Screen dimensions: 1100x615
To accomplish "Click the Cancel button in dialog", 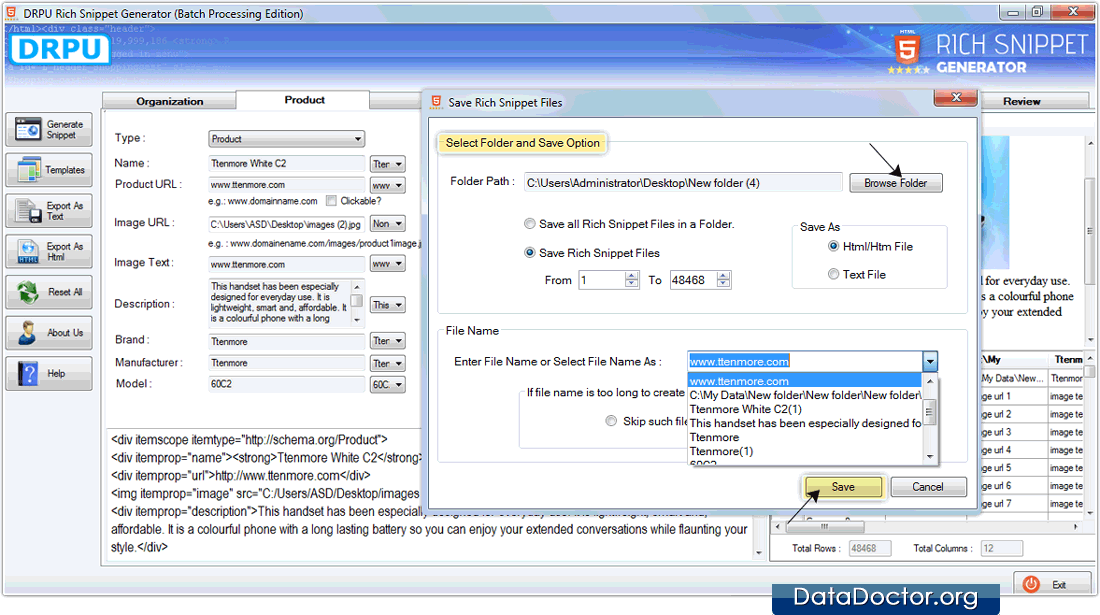I will click(927, 487).
